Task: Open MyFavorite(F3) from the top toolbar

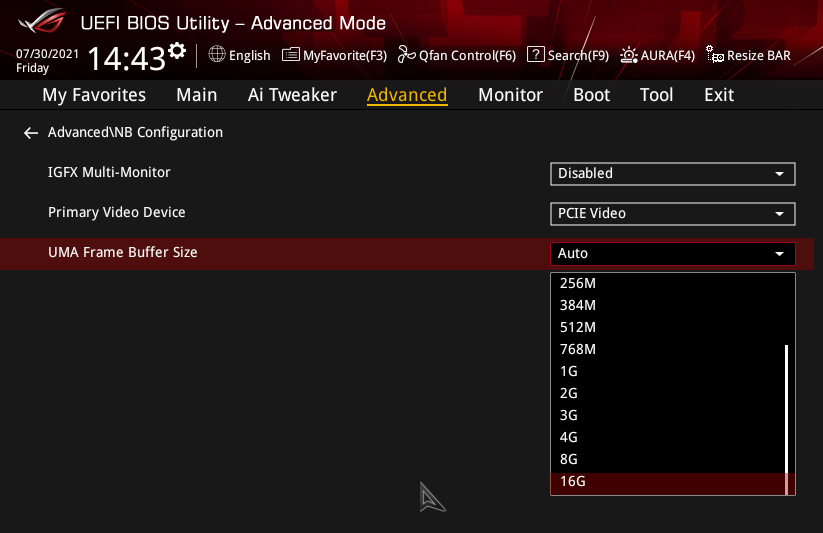Action: [x=291, y=55]
